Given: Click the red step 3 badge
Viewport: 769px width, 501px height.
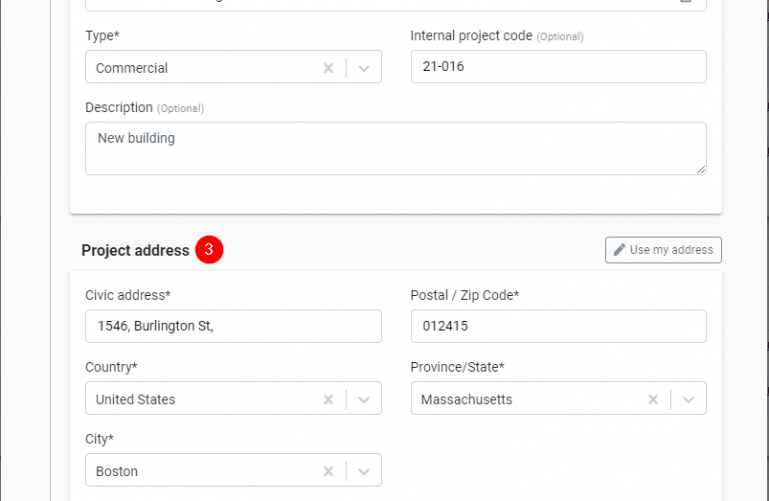Looking at the screenshot, I should pos(209,250).
